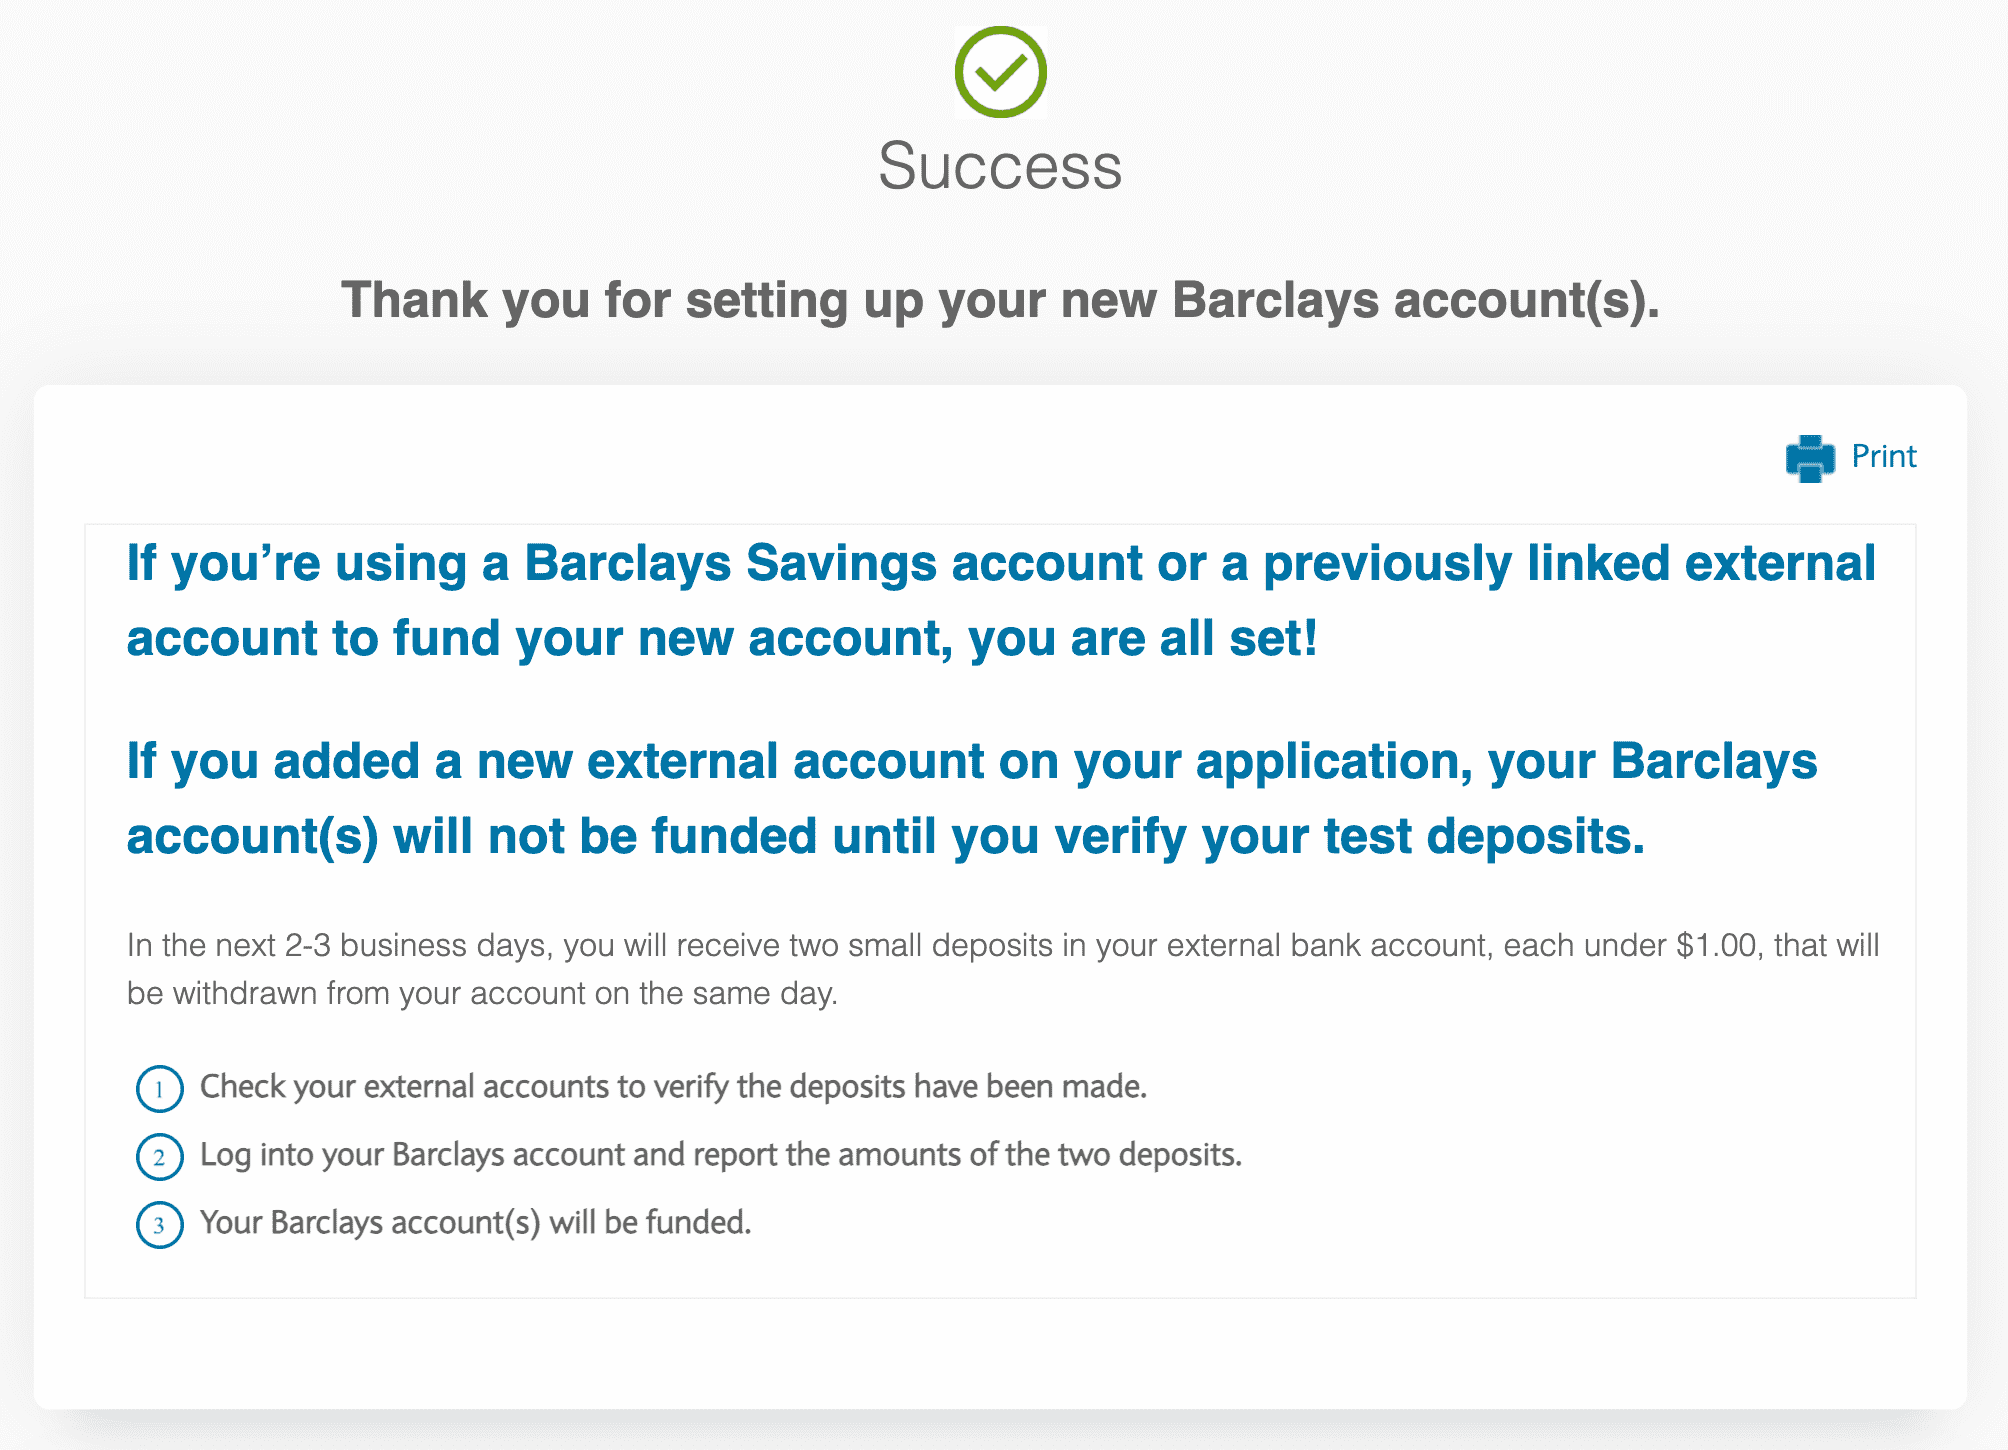
Task: Click the "previously linked external" phrase
Action: coord(1568,563)
